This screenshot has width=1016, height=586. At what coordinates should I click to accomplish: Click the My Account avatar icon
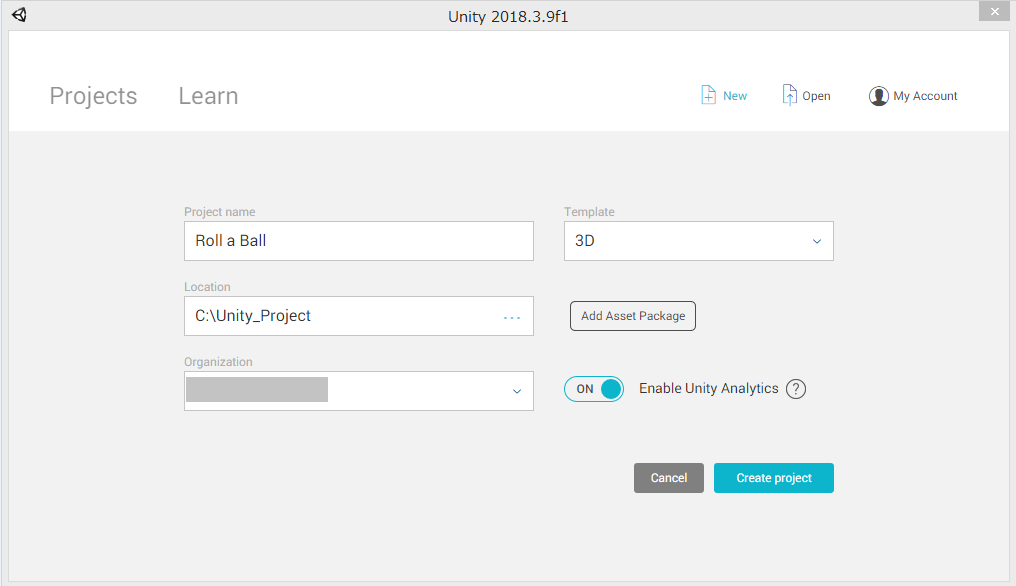pyautogui.click(x=879, y=96)
